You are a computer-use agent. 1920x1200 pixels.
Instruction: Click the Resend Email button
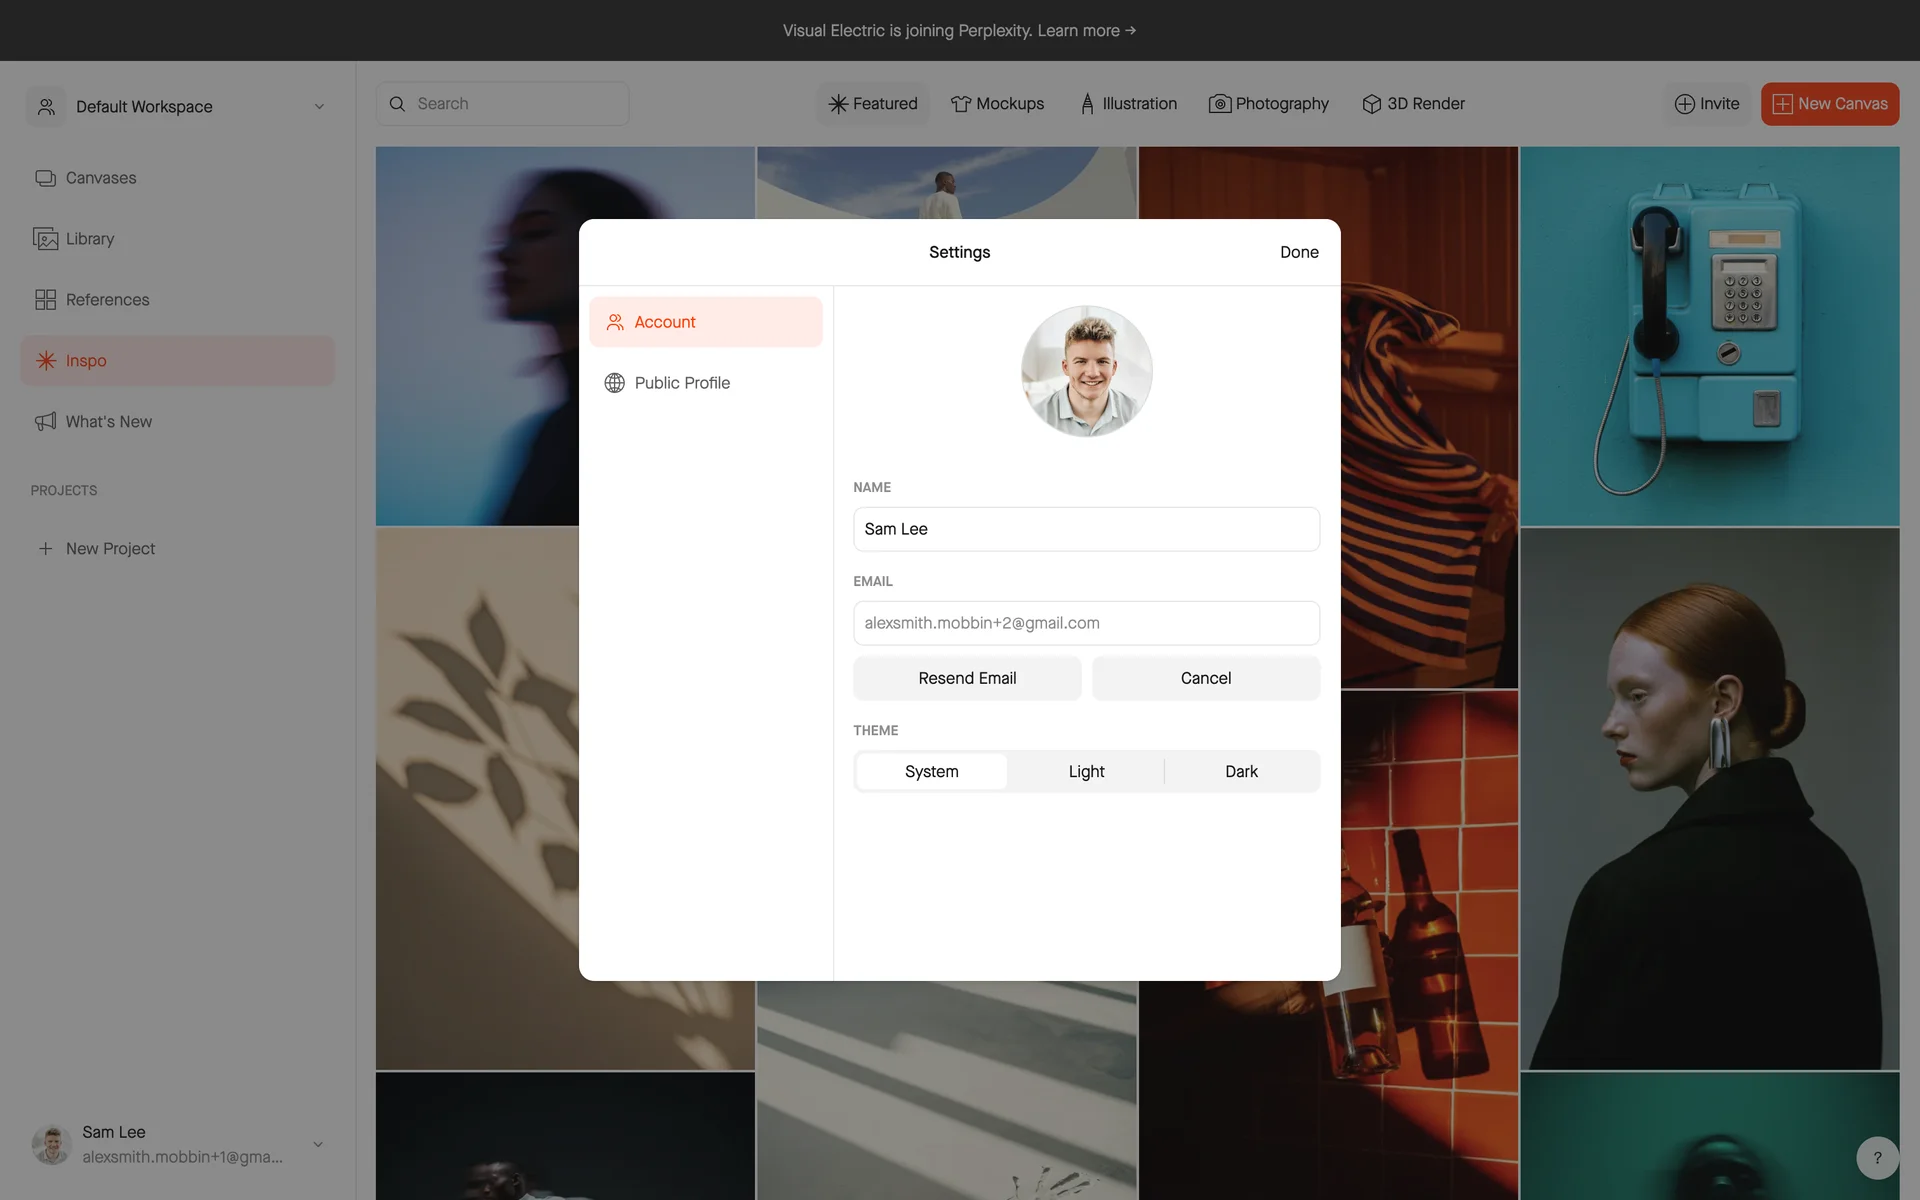pos(966,678)
